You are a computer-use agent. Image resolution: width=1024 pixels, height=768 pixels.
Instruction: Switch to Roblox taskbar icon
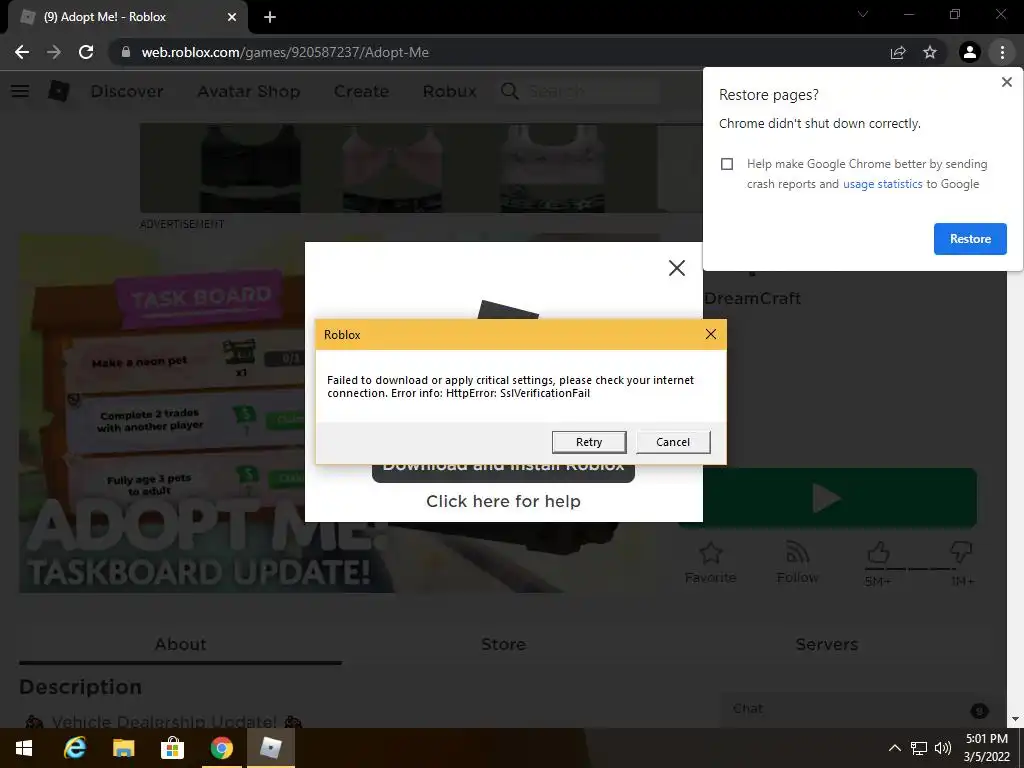[x=270, y=748]
